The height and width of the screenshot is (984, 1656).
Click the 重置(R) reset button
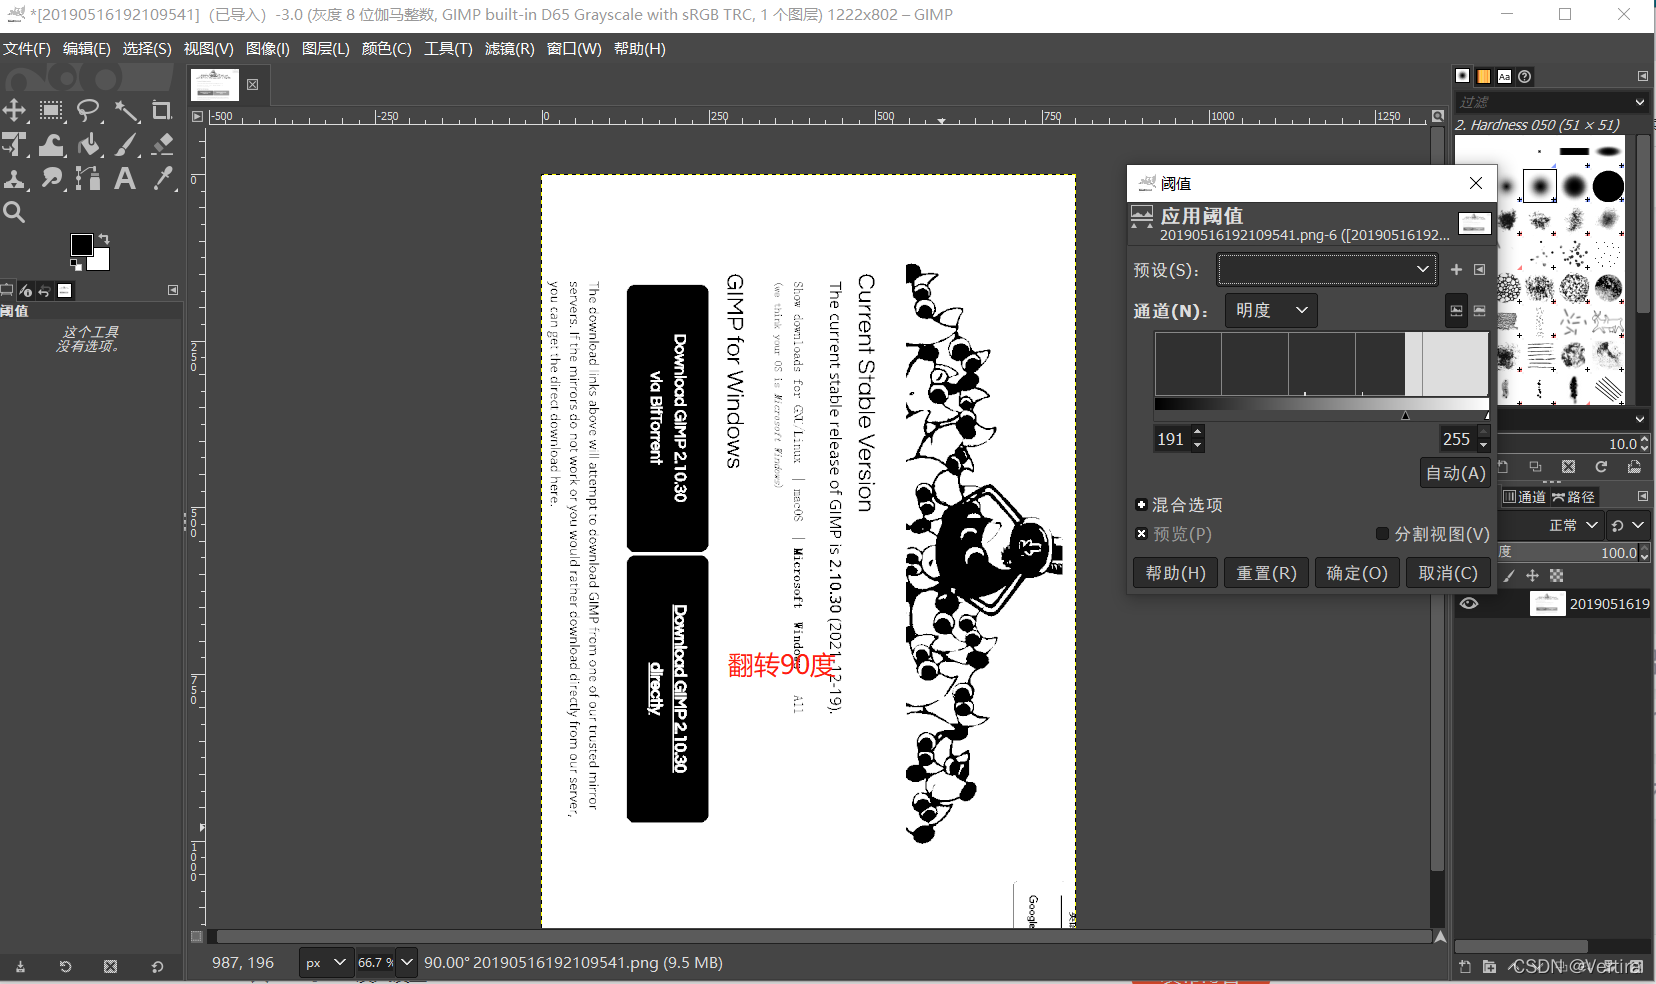click(1266, 573)
